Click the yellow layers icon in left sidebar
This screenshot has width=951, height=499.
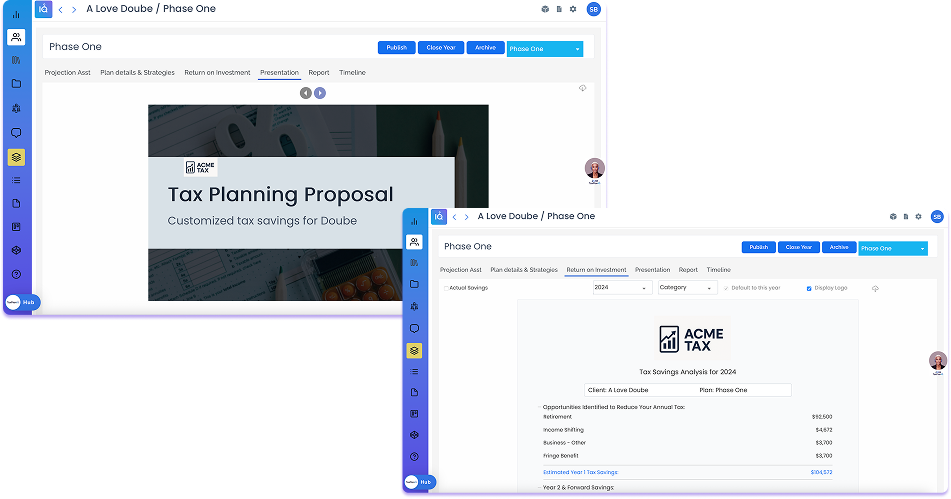point(16,157)
